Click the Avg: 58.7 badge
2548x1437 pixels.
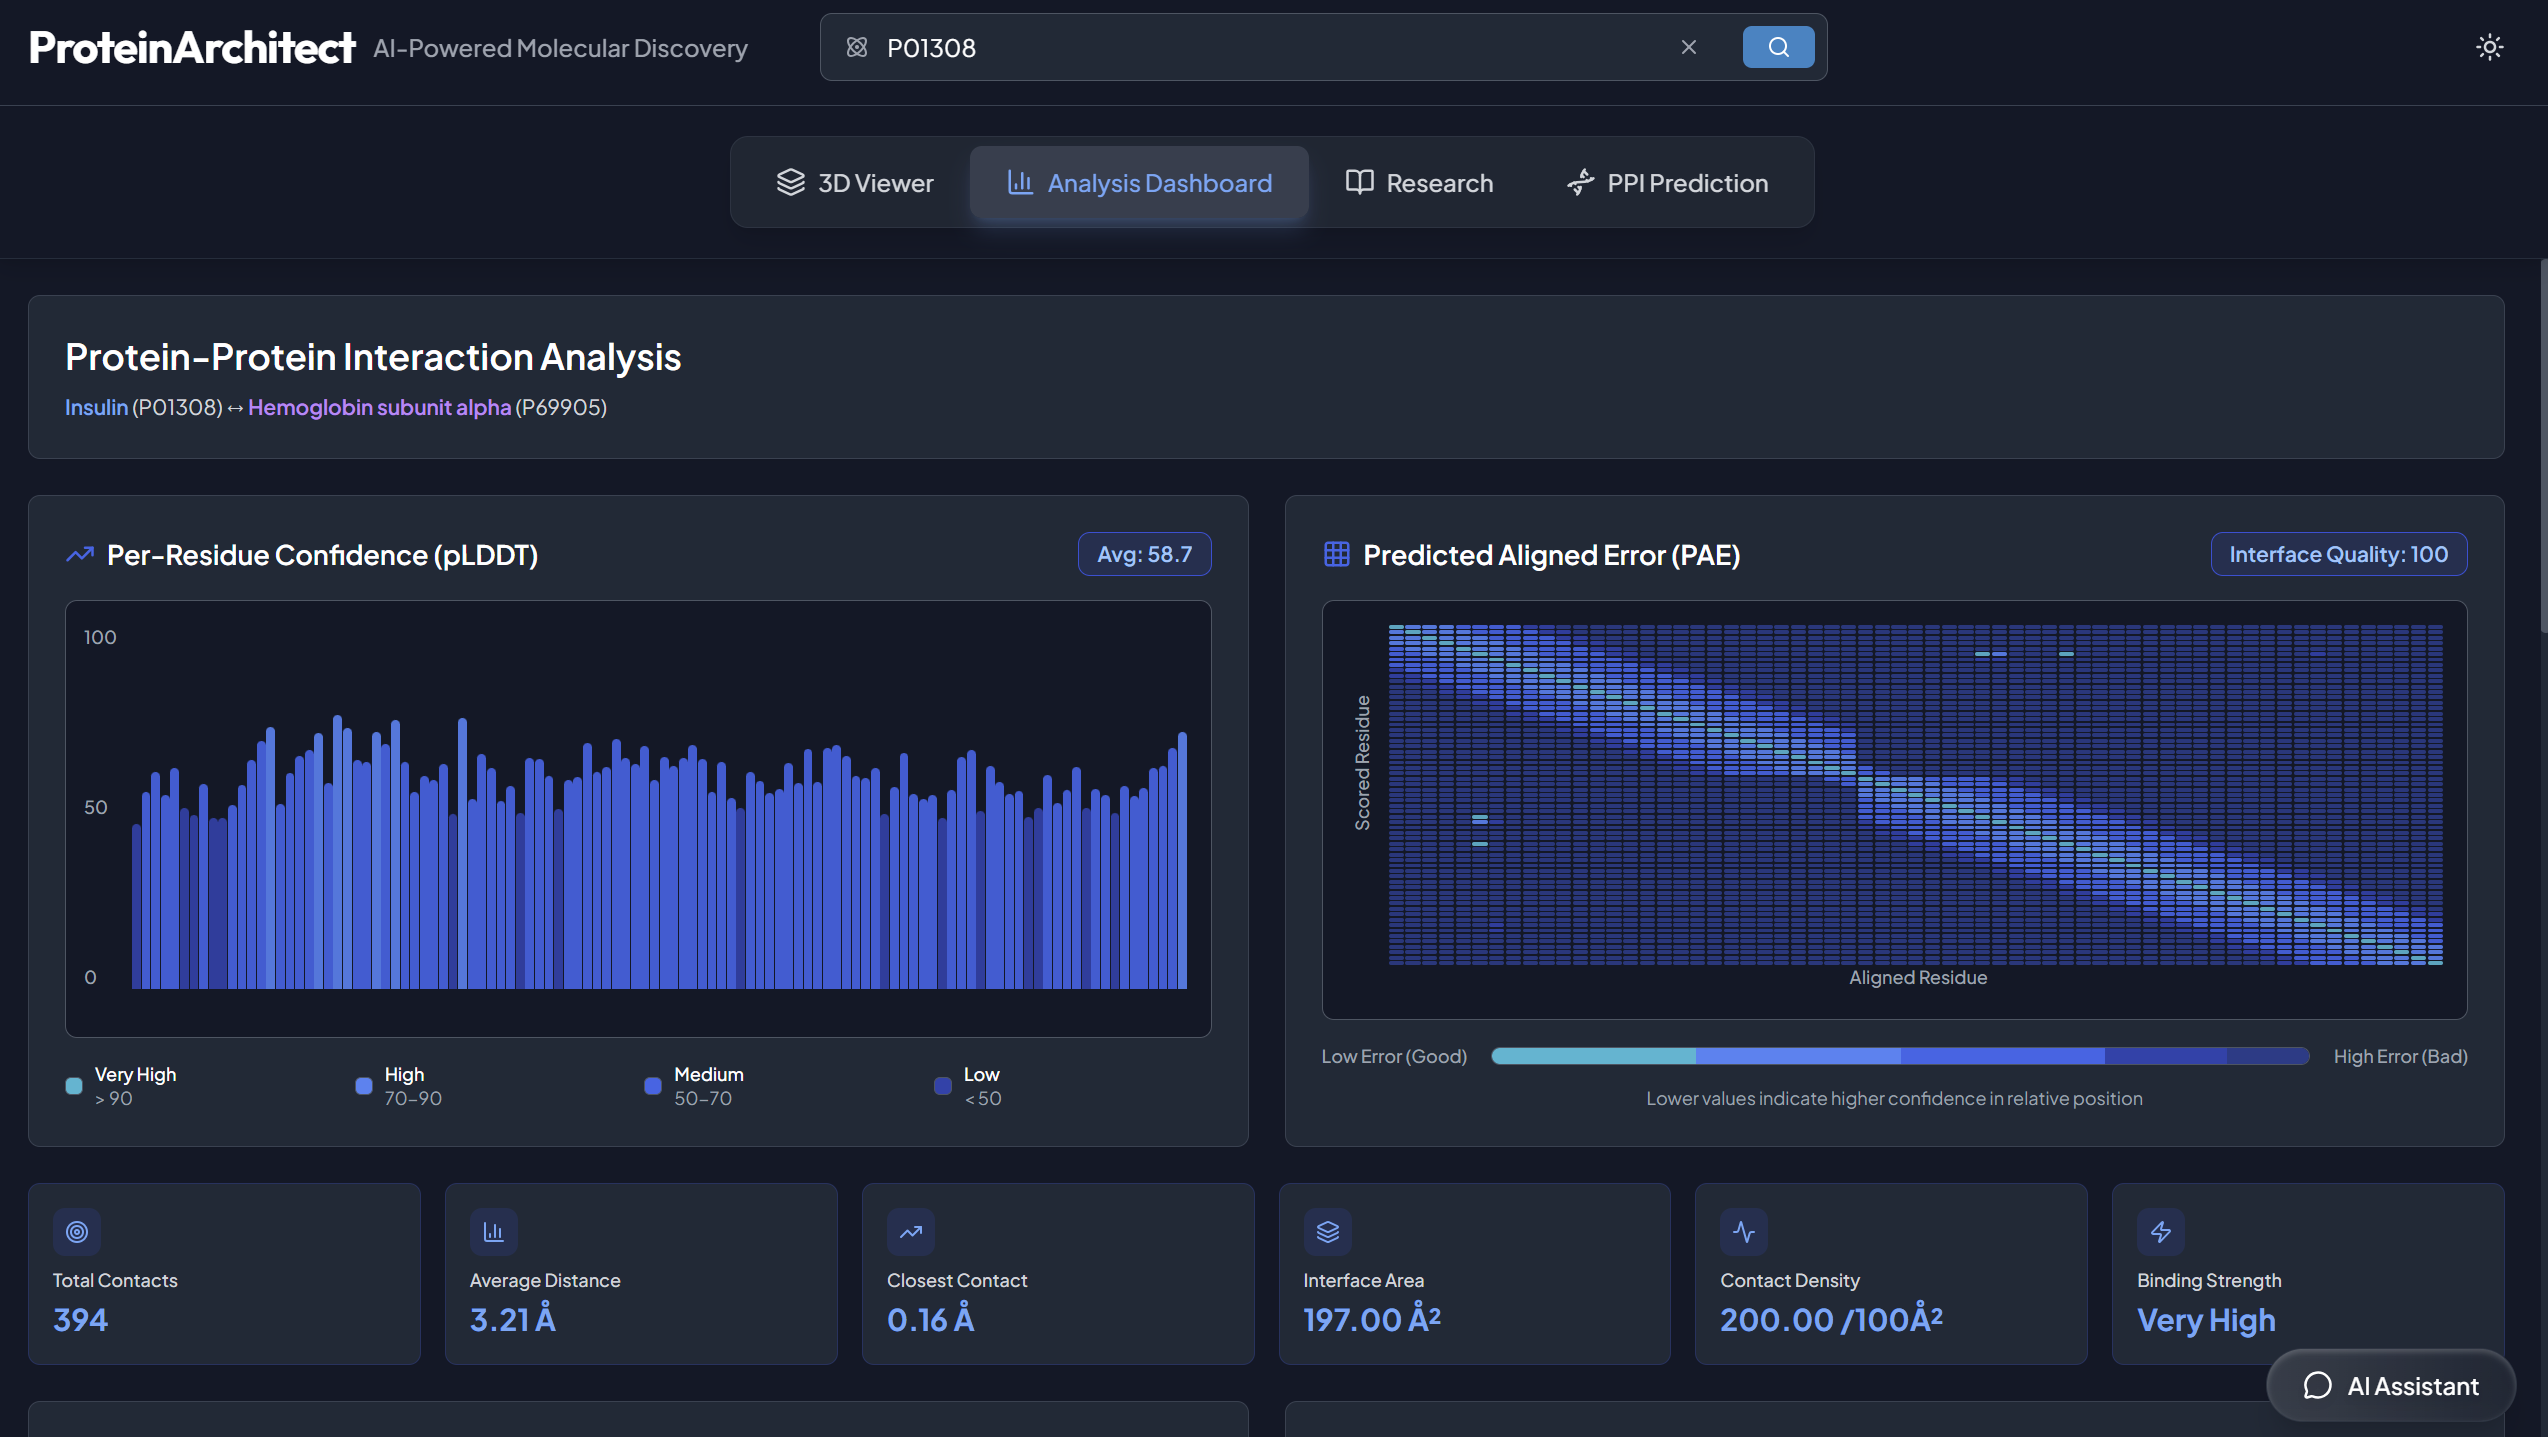(1144, 554)
